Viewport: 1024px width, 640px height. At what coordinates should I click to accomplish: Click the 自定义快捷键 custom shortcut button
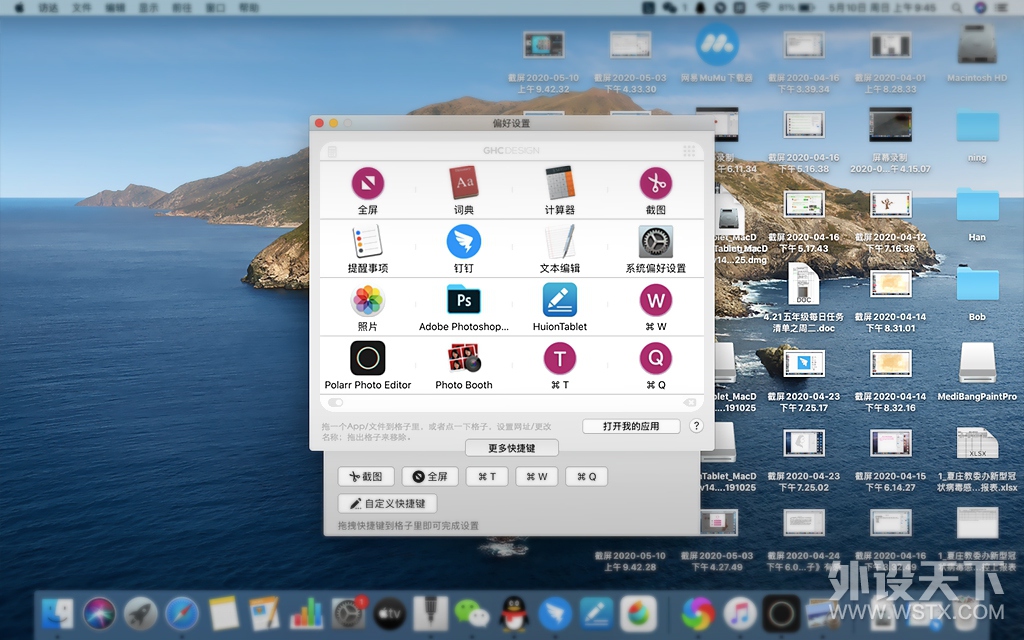pyautogui.click(x=387, y=504)
